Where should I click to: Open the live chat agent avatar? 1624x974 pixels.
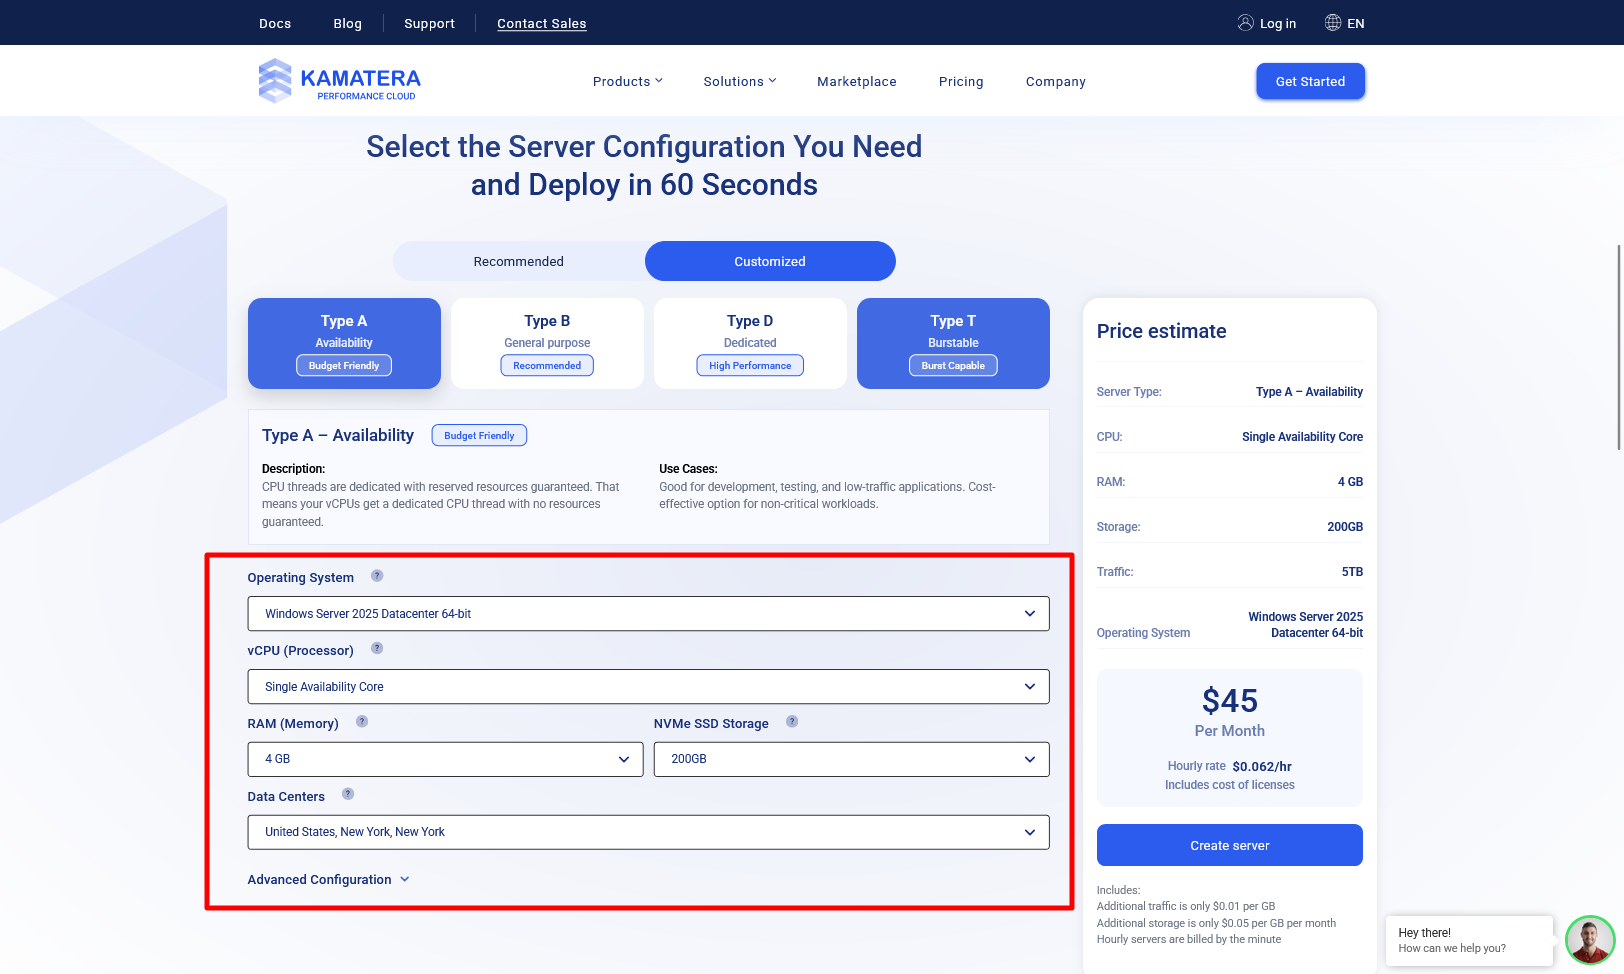point(1589,940)
